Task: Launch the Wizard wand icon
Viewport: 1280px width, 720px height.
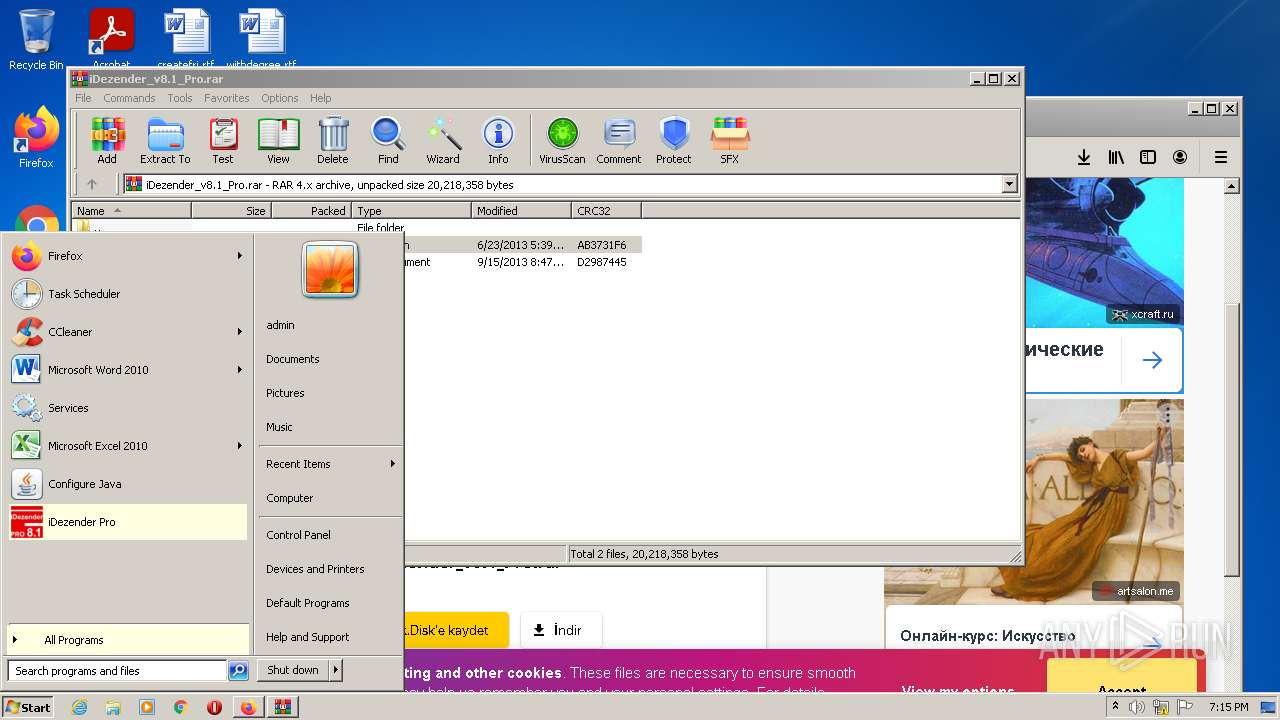Action: [x=443, y=140]
